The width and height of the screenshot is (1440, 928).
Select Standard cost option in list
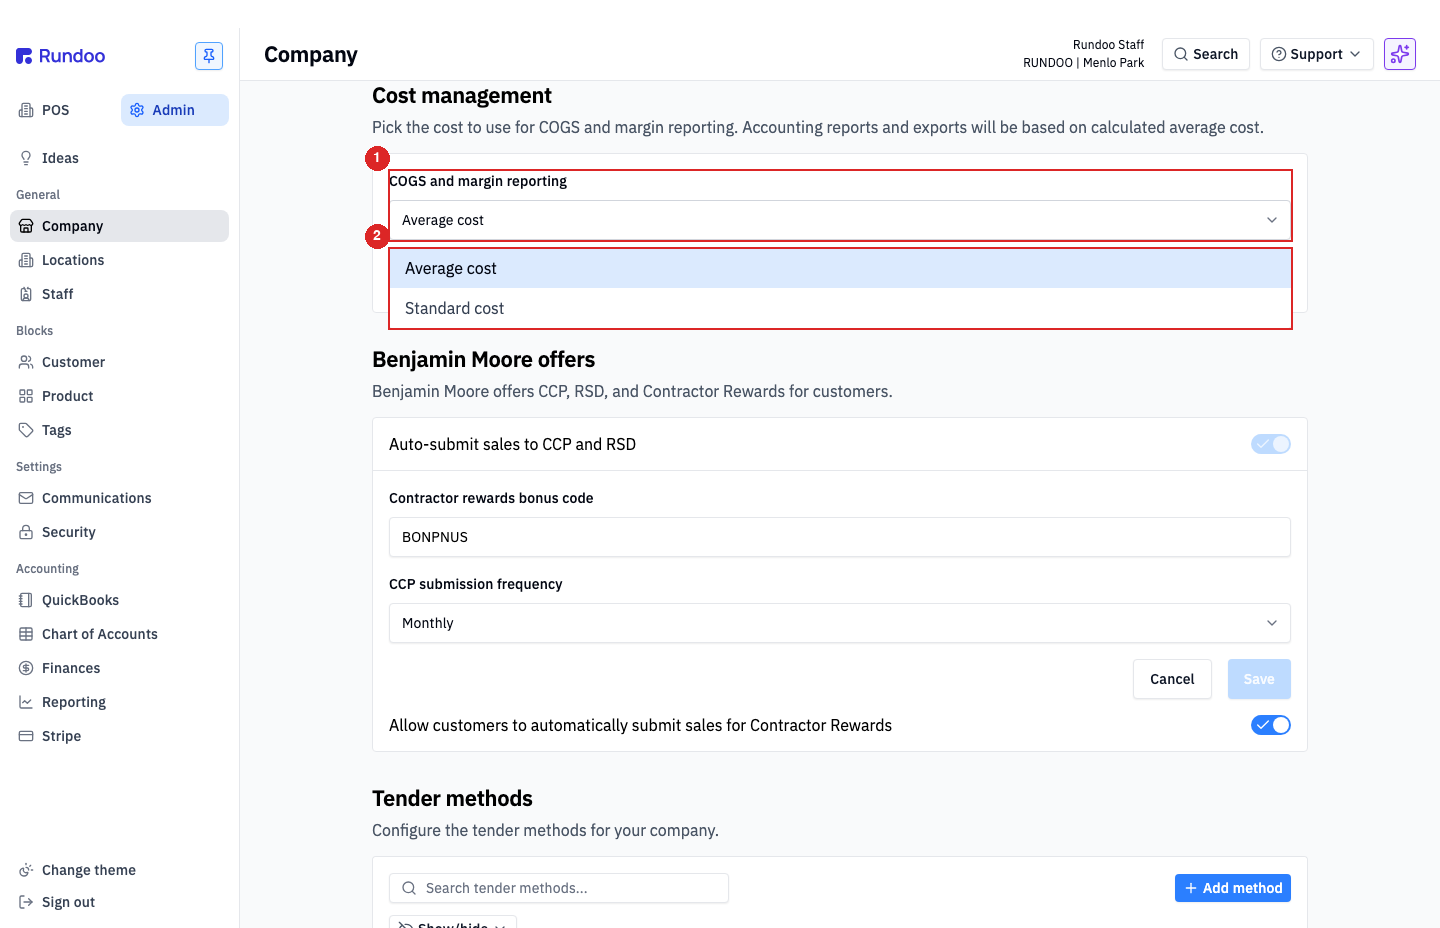[840, 308]
